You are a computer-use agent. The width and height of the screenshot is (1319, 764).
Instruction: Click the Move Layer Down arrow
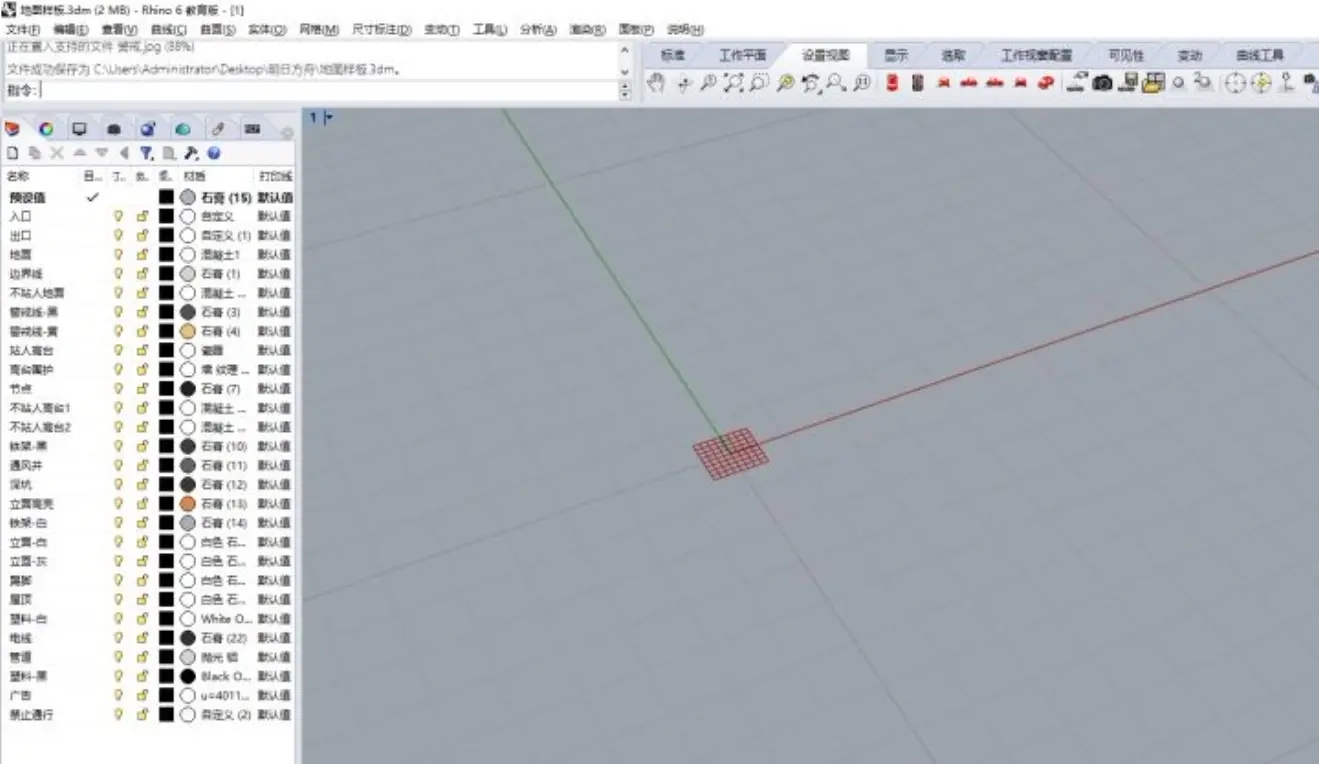101,153
